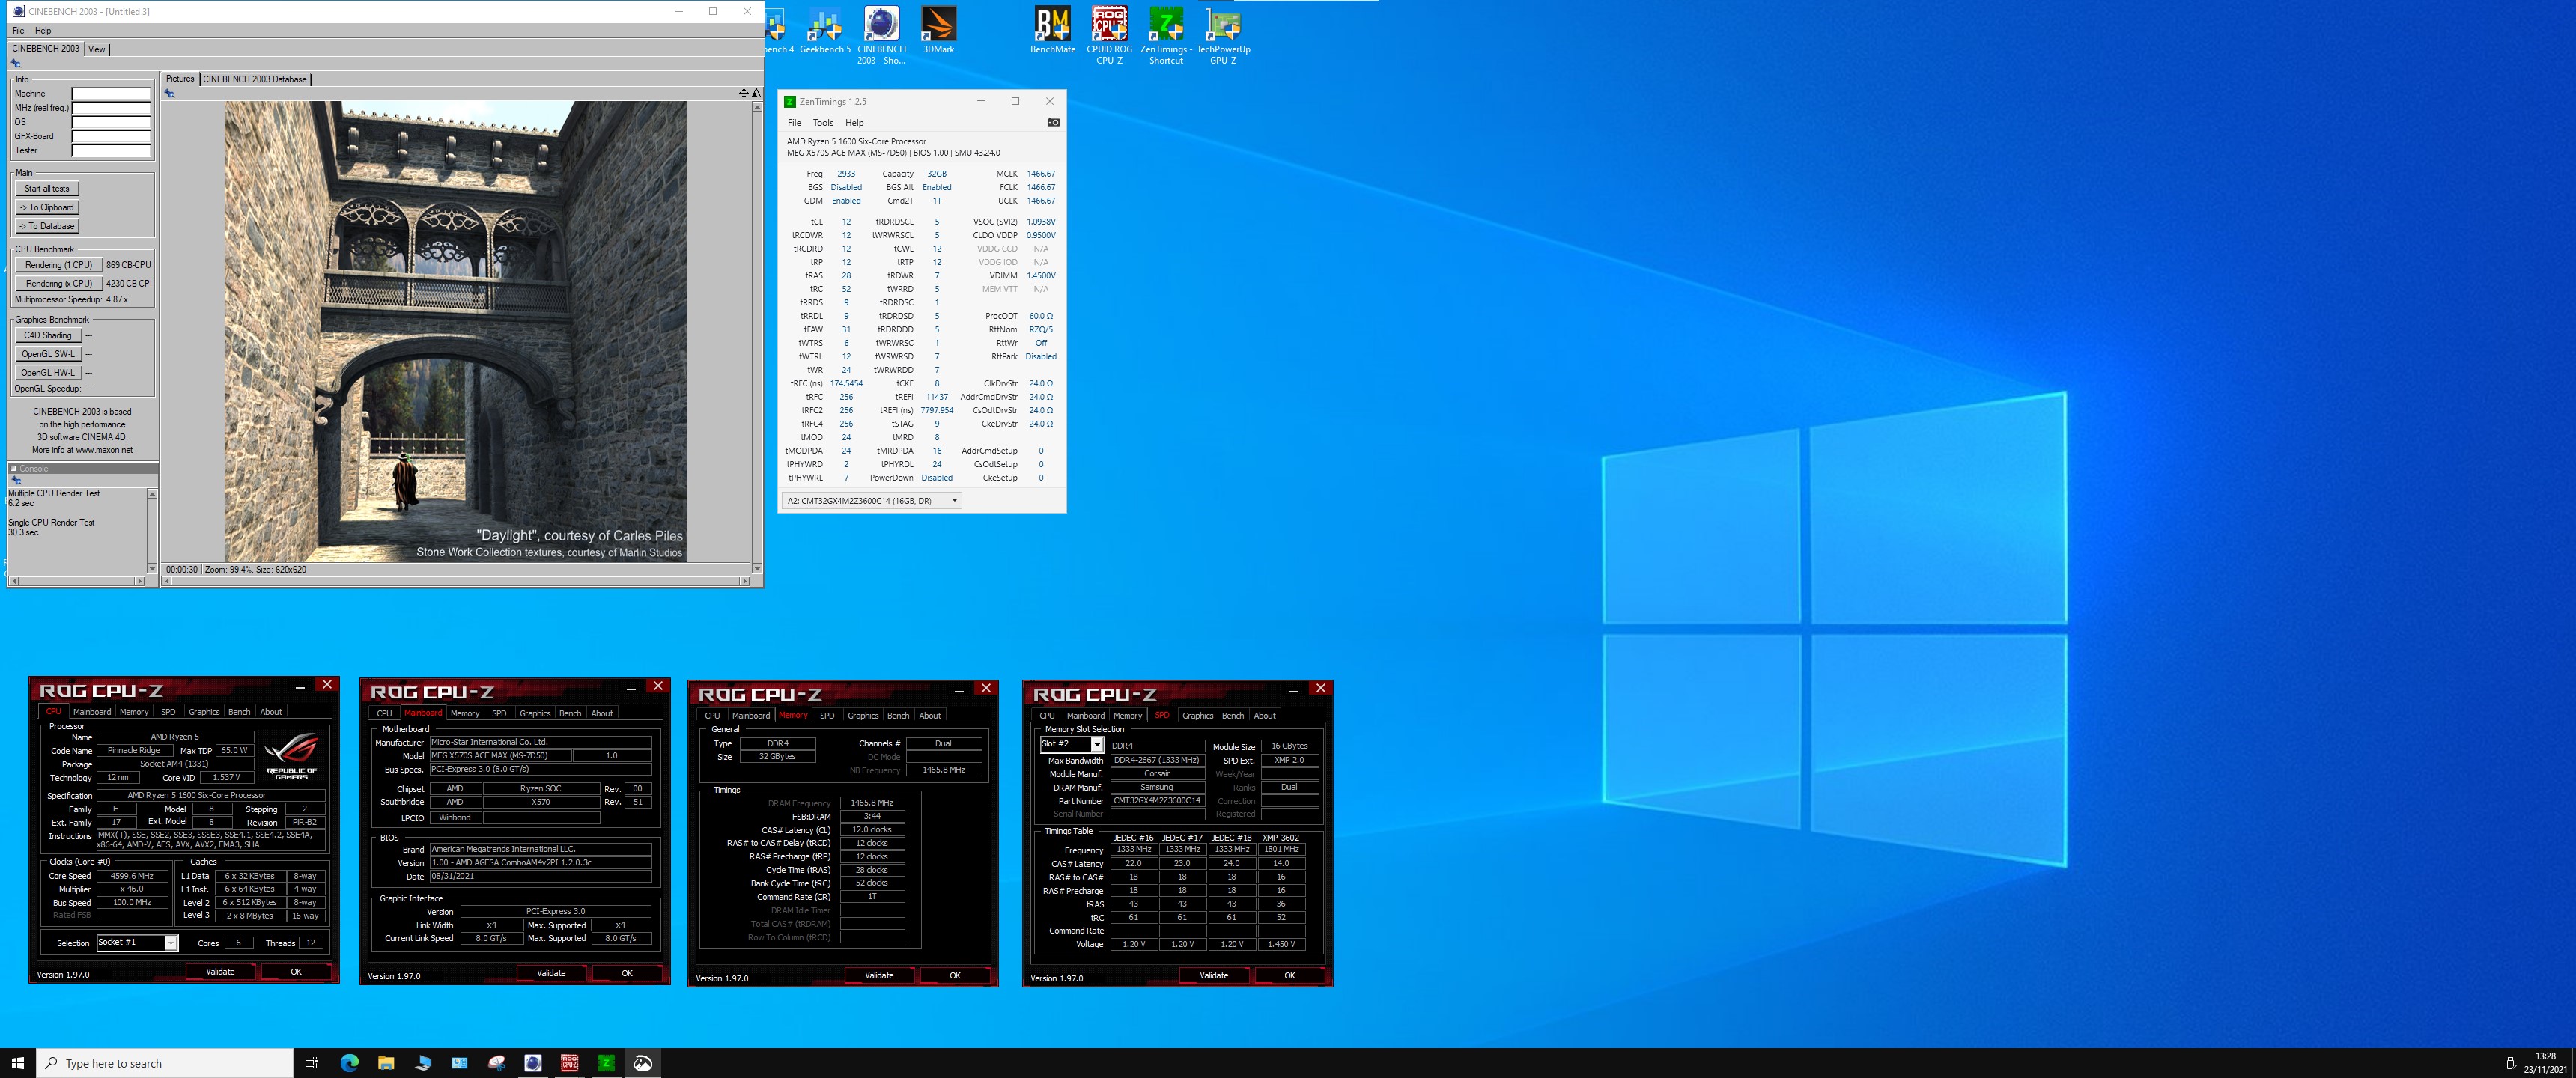The image size is (2576, 1078).
Task: Click OK in the CPU-Z SPD window
Action: click(x=1289, y=975)
